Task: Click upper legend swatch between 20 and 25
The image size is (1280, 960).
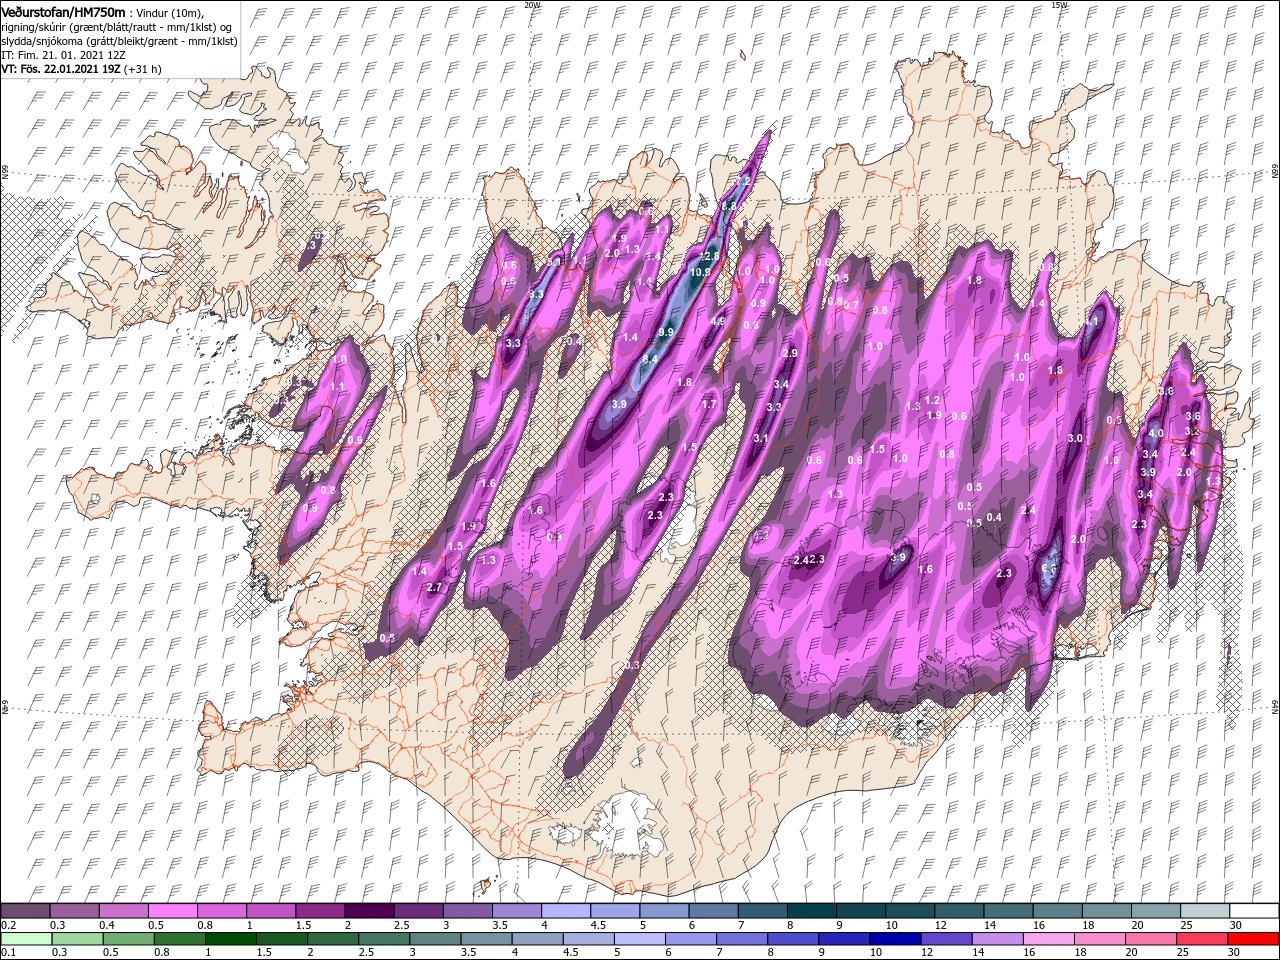Action: pyautogui.click(x=1155, y=911)
